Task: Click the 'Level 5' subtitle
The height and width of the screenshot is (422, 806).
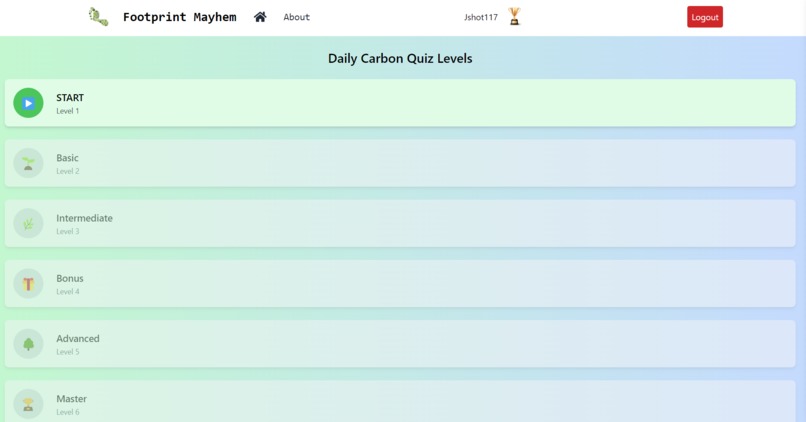Action: pos(68,352)
